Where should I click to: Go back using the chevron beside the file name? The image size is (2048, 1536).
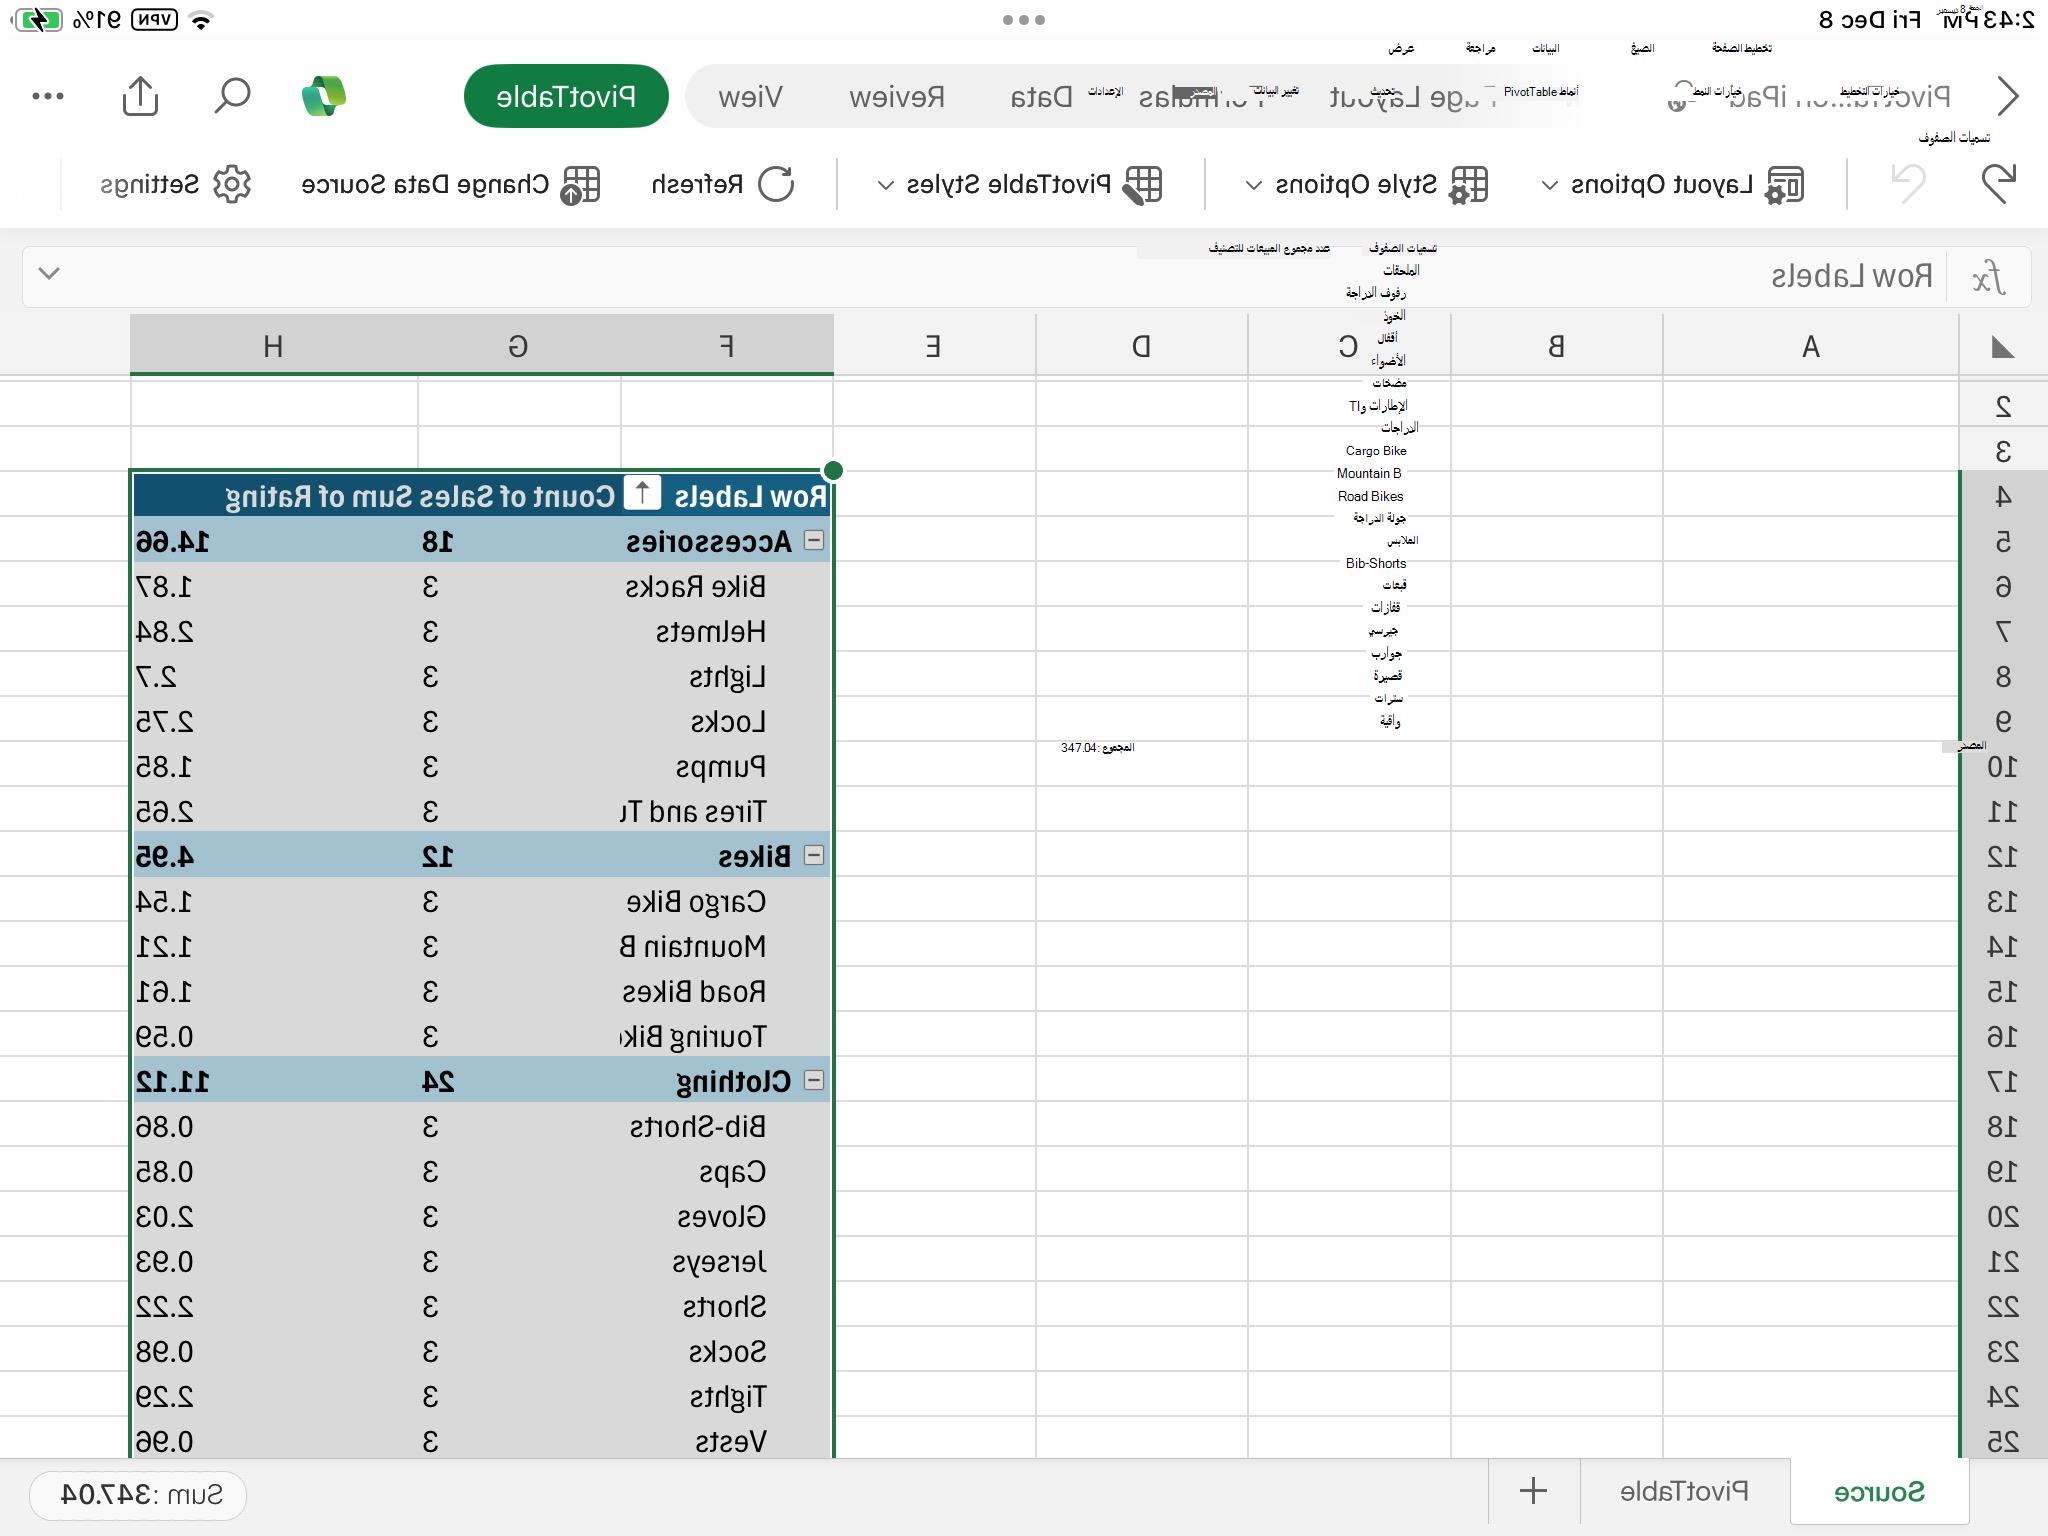(x=2008, y=96)
